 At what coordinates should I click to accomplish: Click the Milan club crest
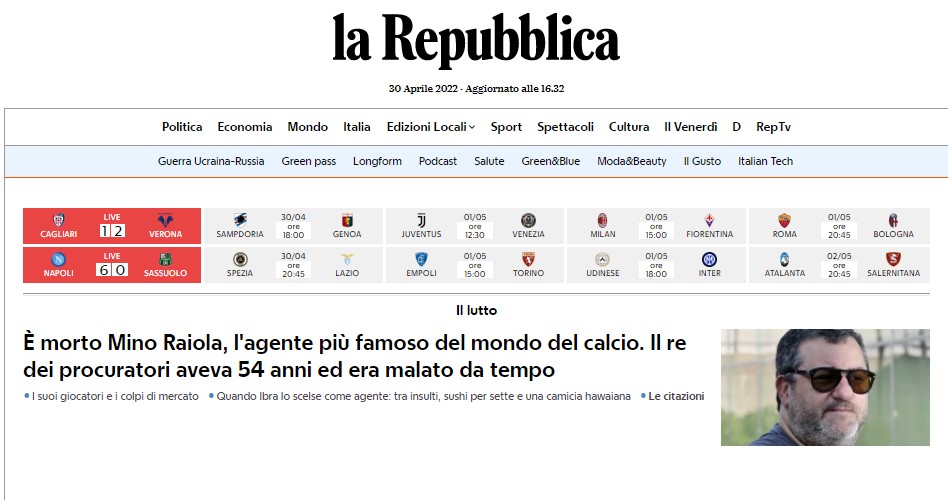pos(603,220)
